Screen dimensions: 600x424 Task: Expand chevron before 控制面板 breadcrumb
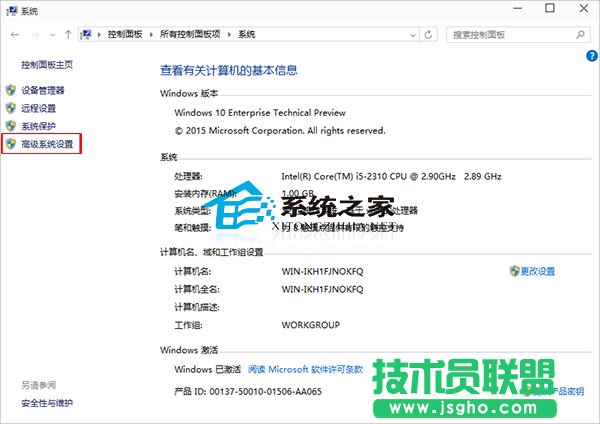point(99,35)
